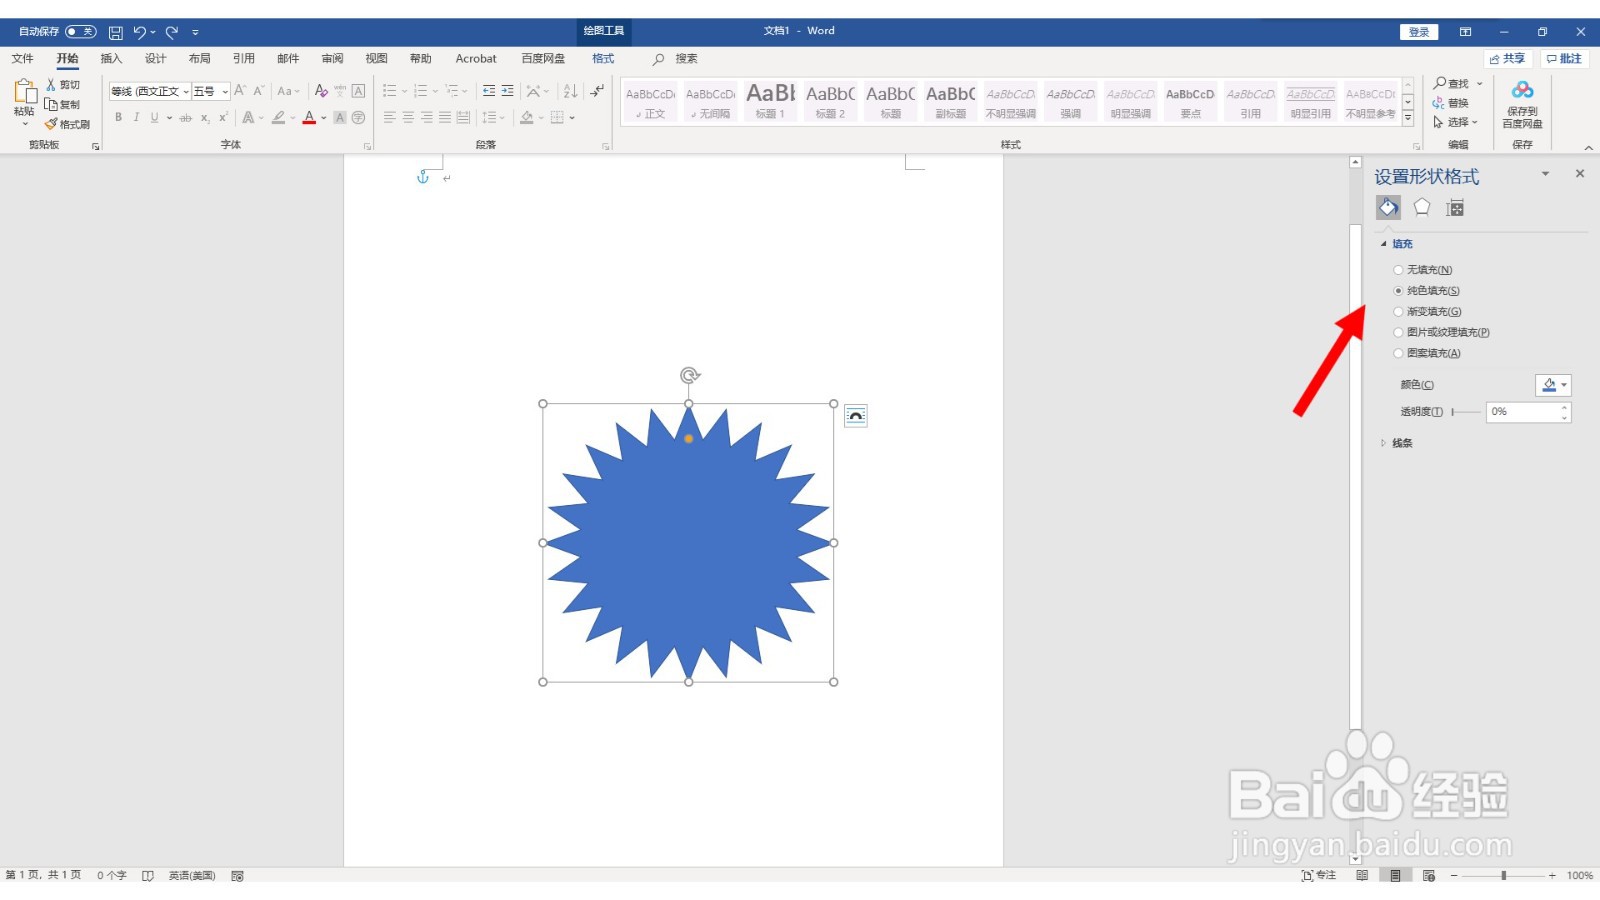
Task: Click the Login (登录) button
Action: click(1419, 32)
